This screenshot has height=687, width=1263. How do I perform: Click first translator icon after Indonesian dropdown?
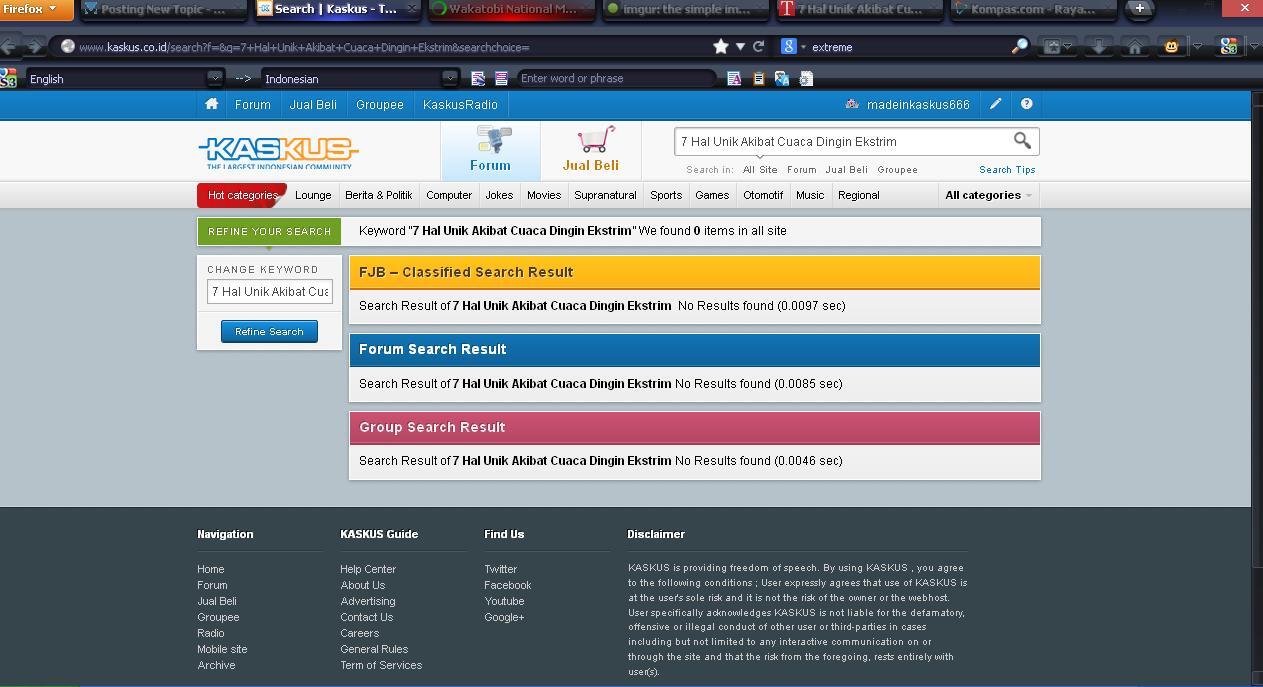click(x=478, y=78)
